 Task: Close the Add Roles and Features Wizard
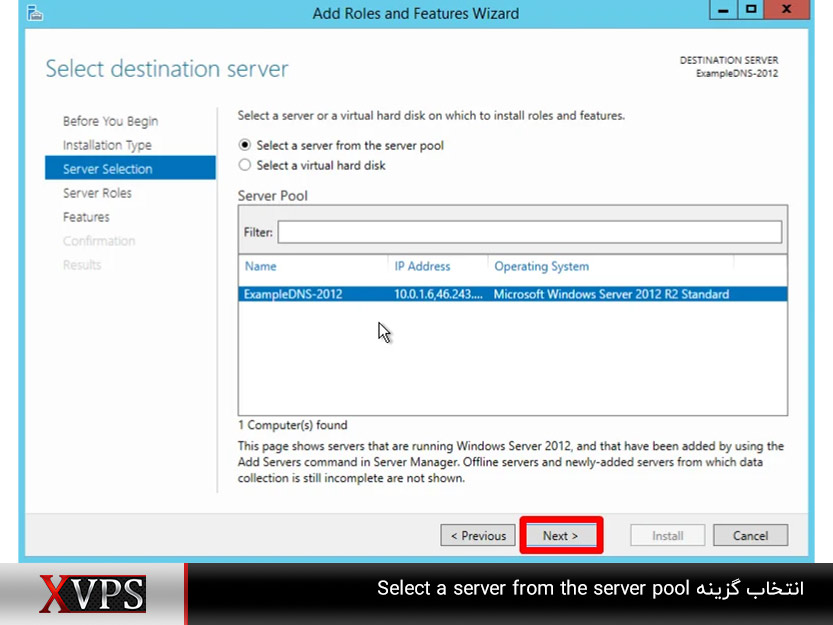(787, 10)
